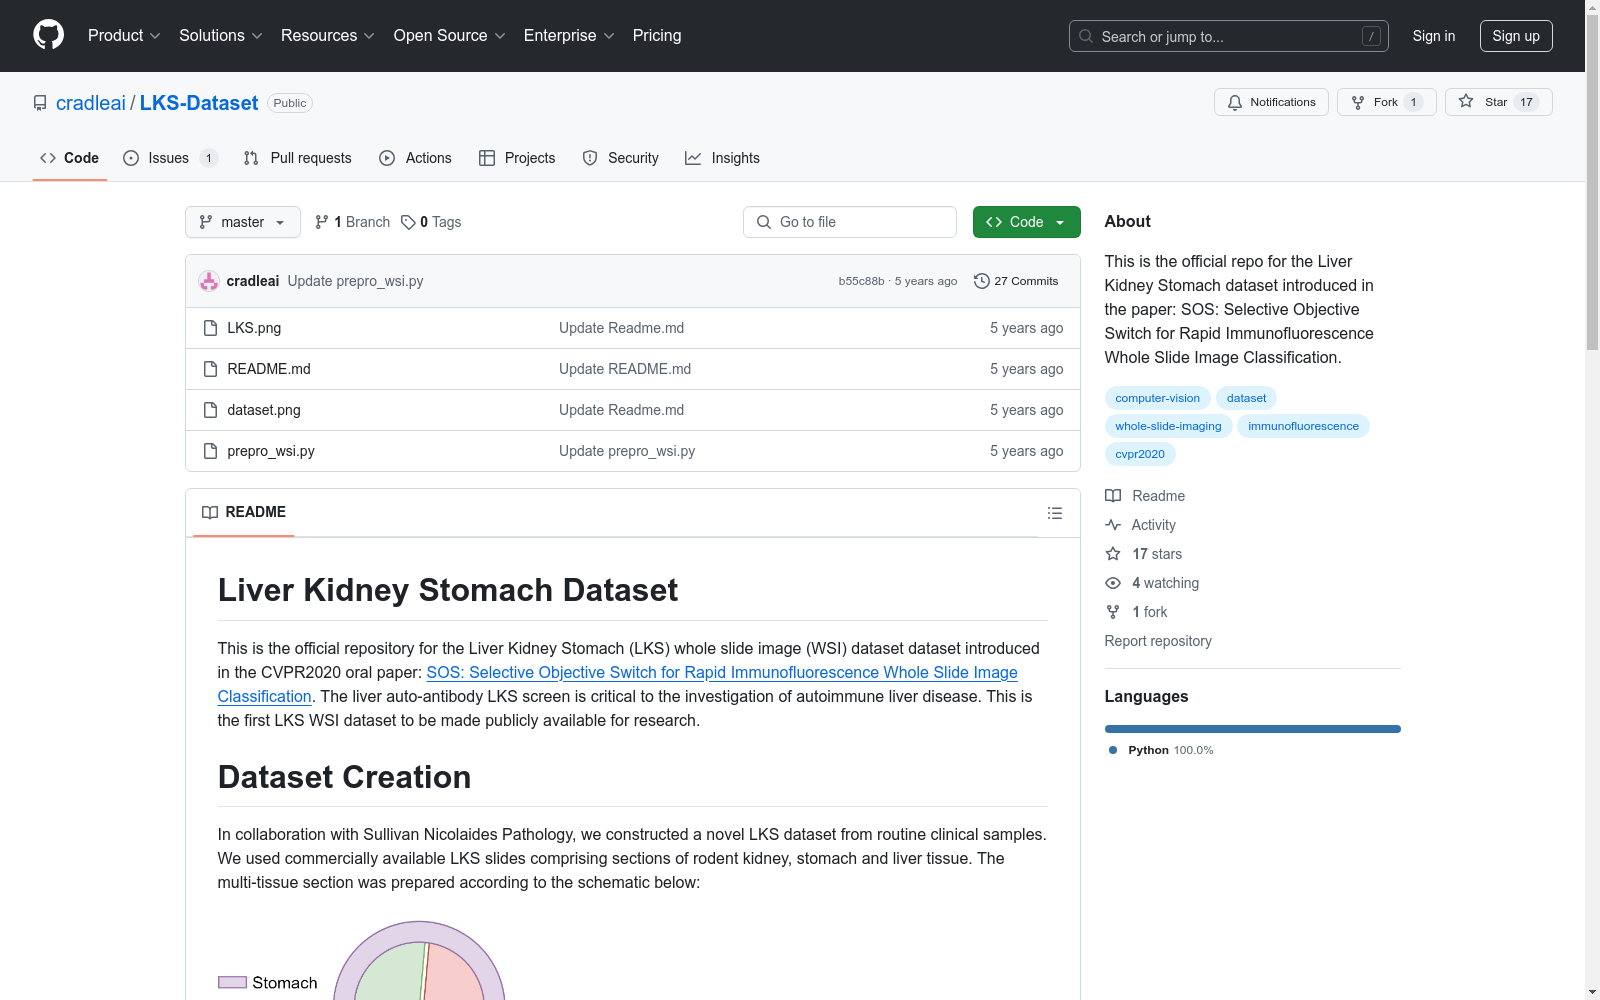
Task: Switch to the Issues tab
Action: [170, 158]
